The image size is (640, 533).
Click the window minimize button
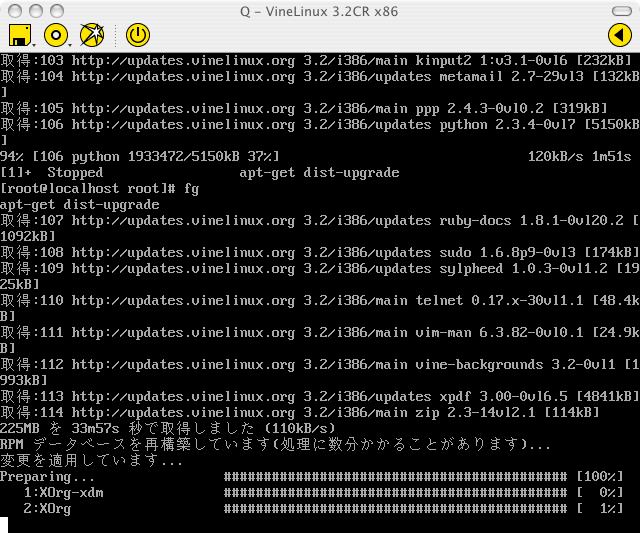(x=36, y=11)
